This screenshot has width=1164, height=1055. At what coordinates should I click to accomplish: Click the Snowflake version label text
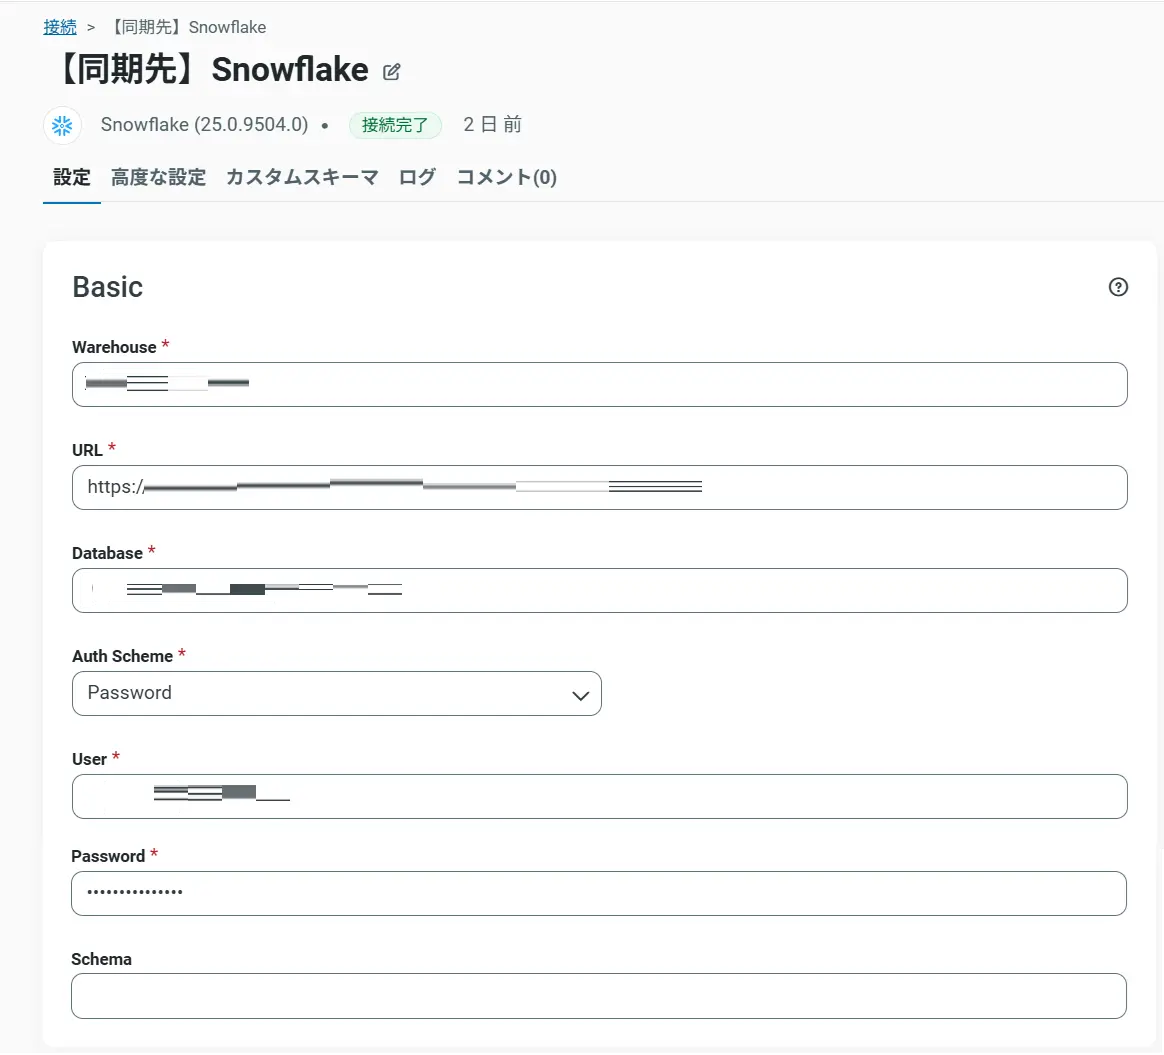tap(204, 125)
